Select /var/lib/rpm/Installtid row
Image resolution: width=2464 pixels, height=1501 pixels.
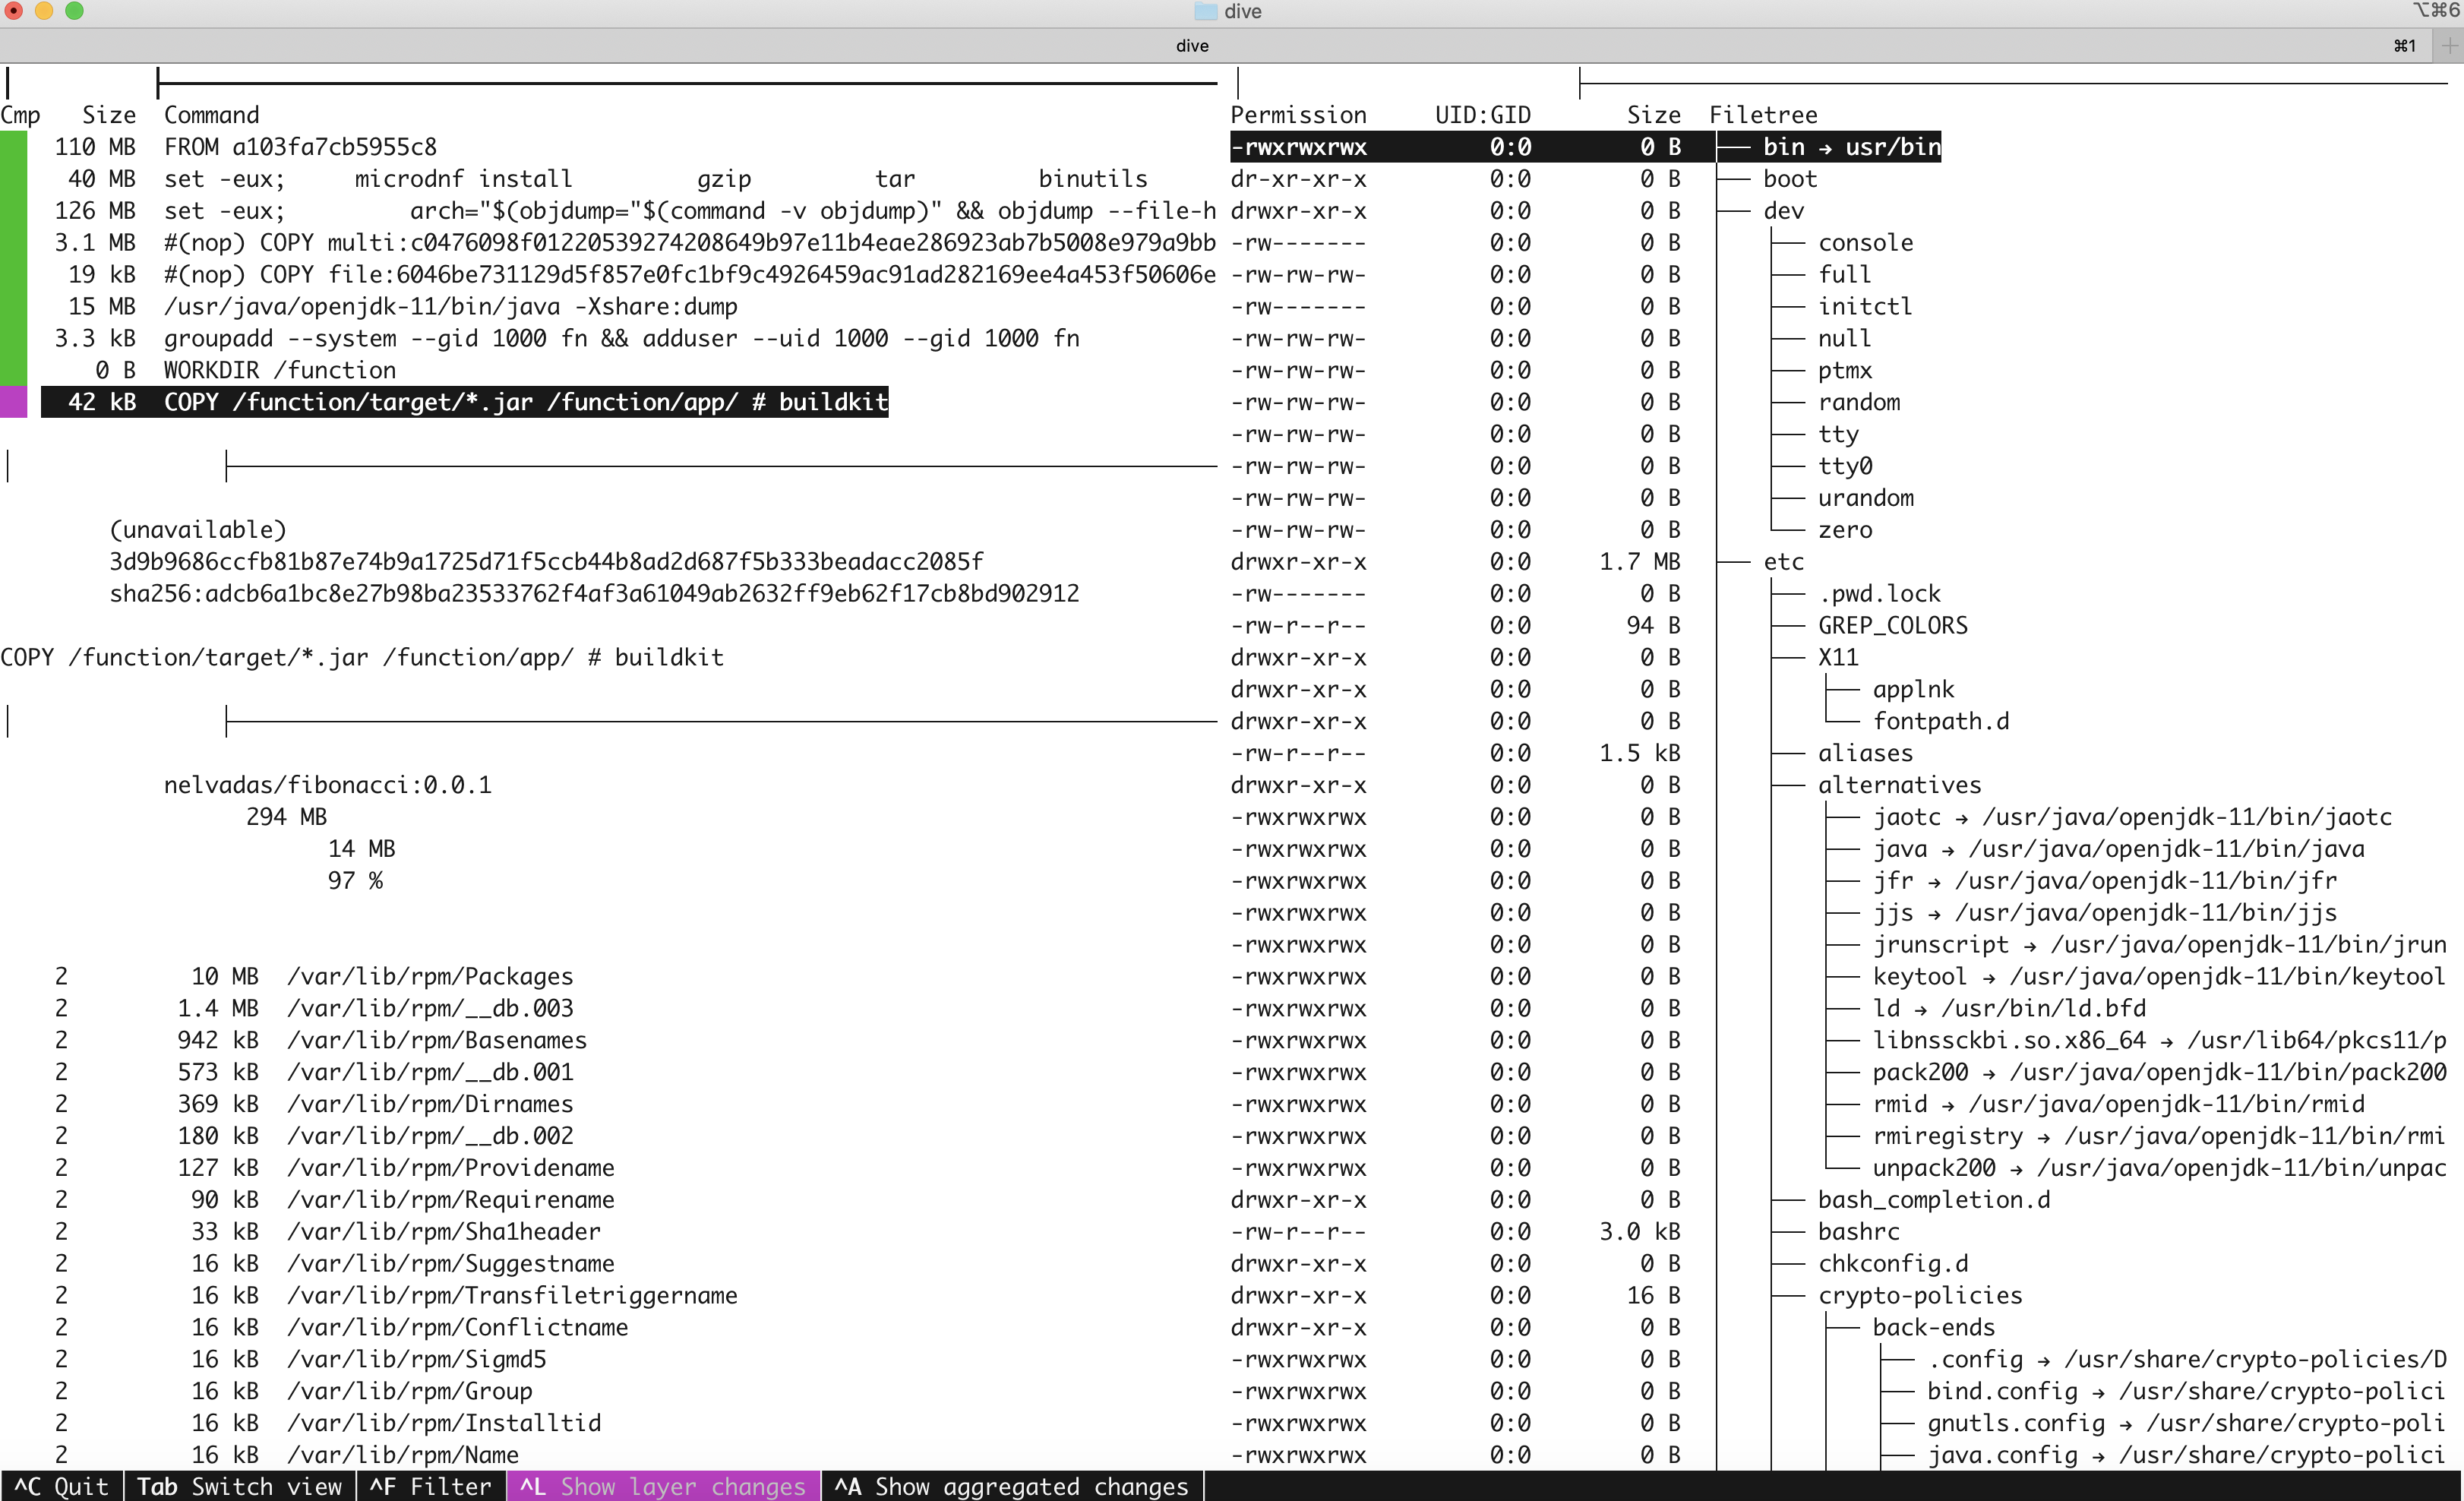coord(328,1424)
